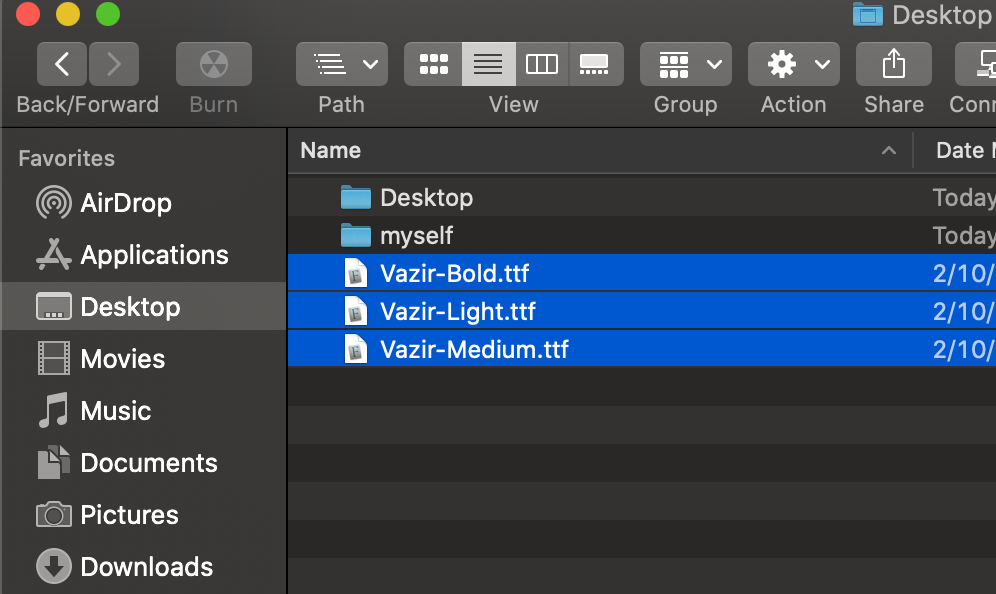Image resolution: width=996 pixels, height=594 pixels.
Task: Switch to column view
Action: pos(542,63)
